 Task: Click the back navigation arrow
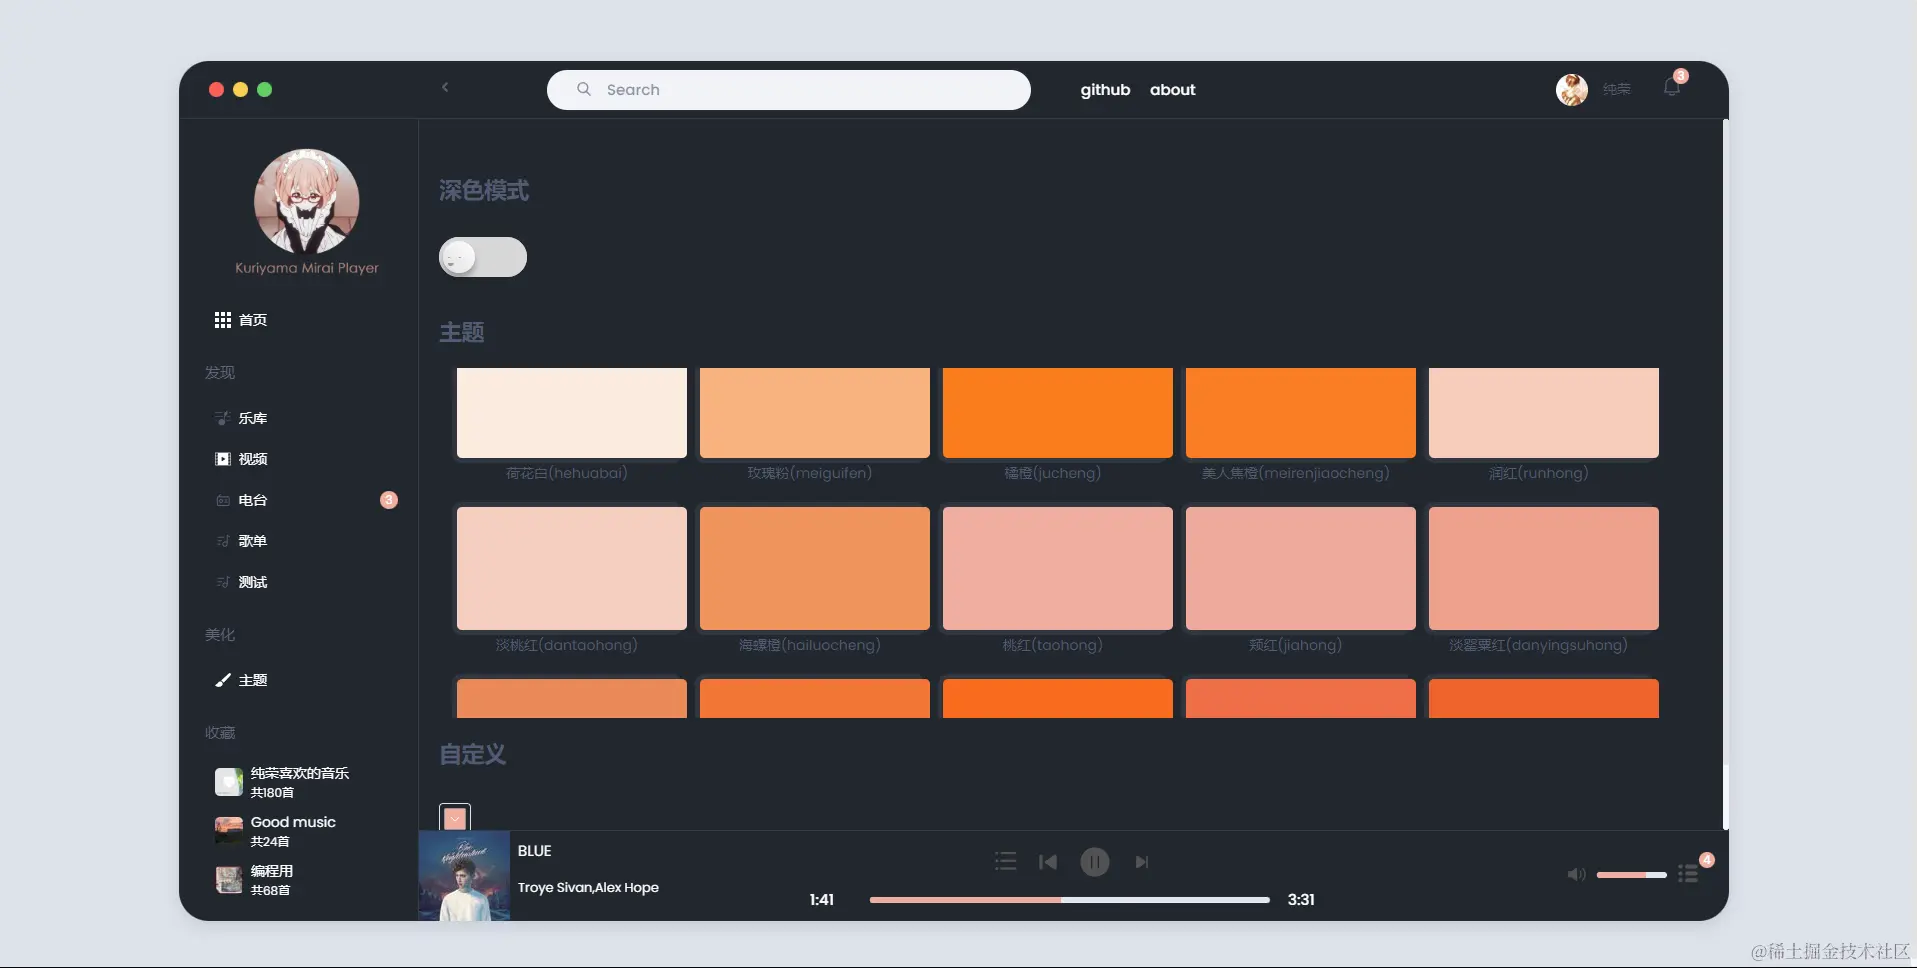pos(446,86)
